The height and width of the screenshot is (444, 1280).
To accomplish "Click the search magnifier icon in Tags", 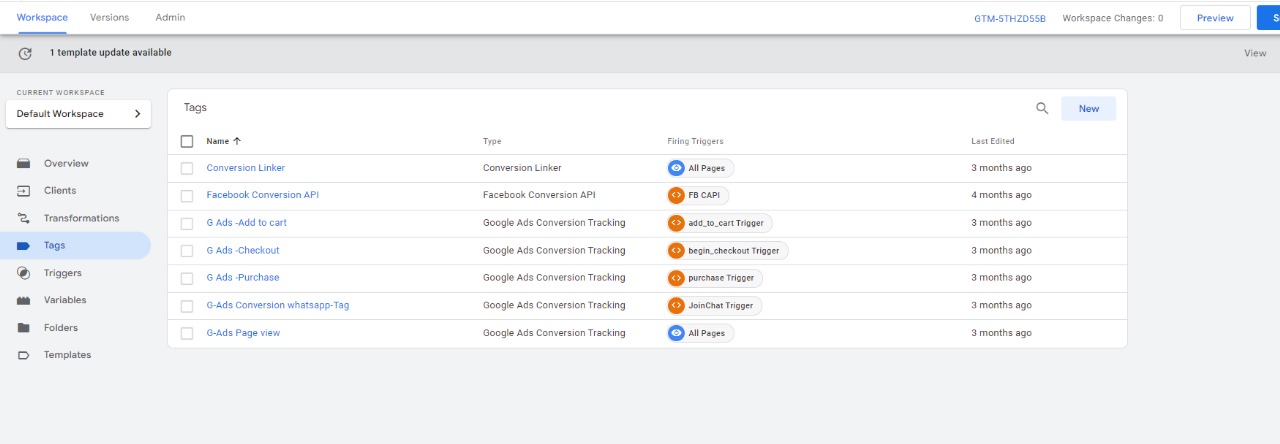I will click(x=1042, y=109).
